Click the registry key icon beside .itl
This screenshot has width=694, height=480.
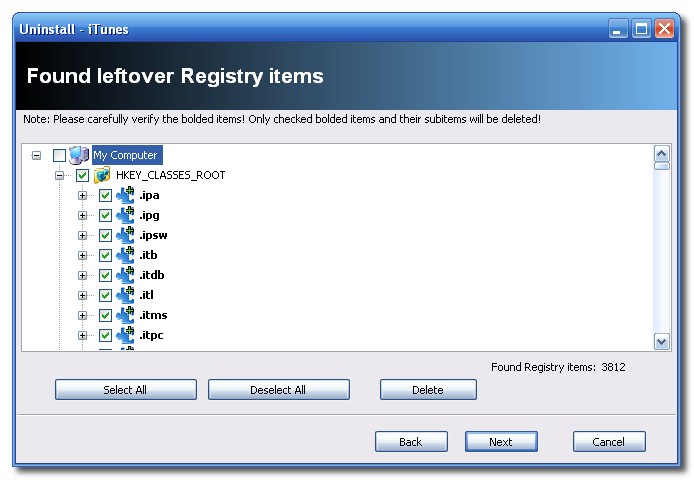[125, 295]
